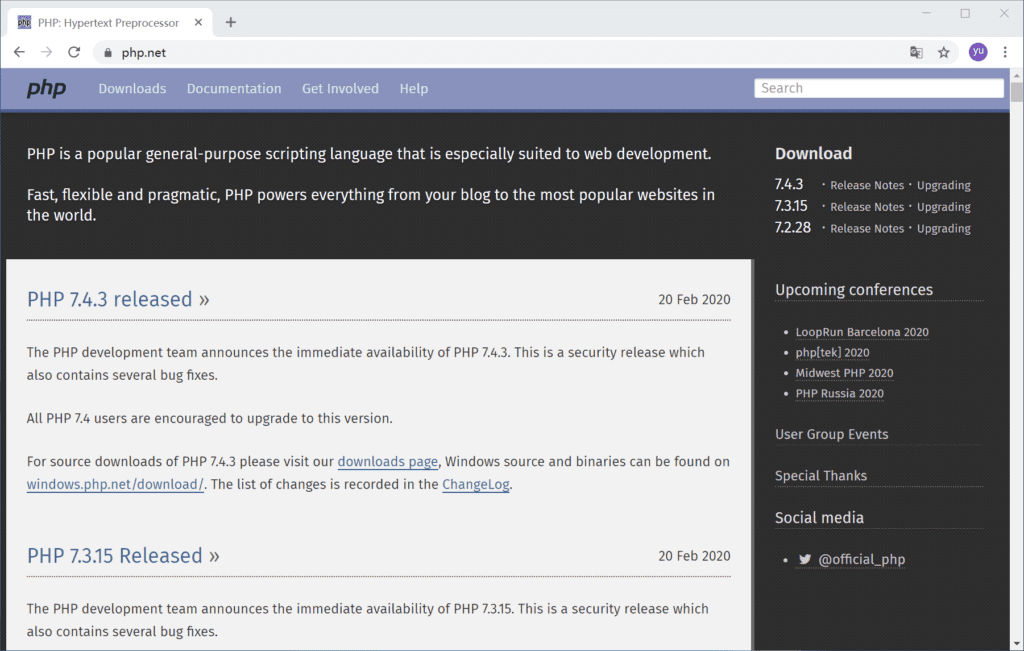This screenshot has width=1024, height=651.
Task: Open Upgrading link for 7.2.28
Action: tap(943, 229)
